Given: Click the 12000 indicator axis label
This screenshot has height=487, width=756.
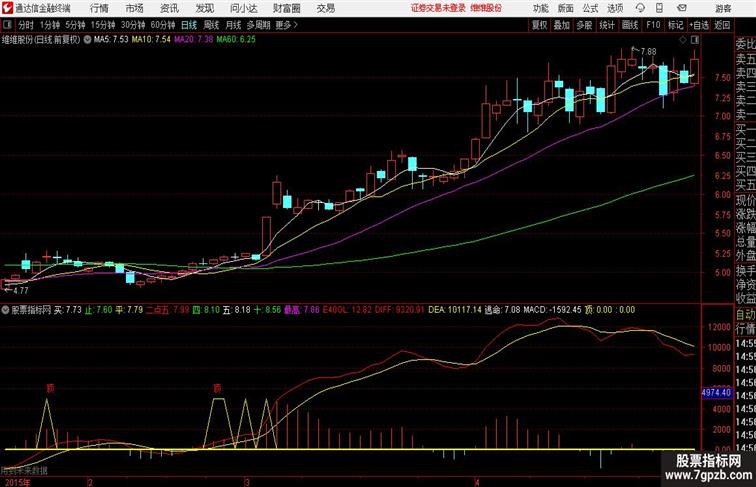Looking at the screenshot, I should pyautogui.click(x=719, y=327).
